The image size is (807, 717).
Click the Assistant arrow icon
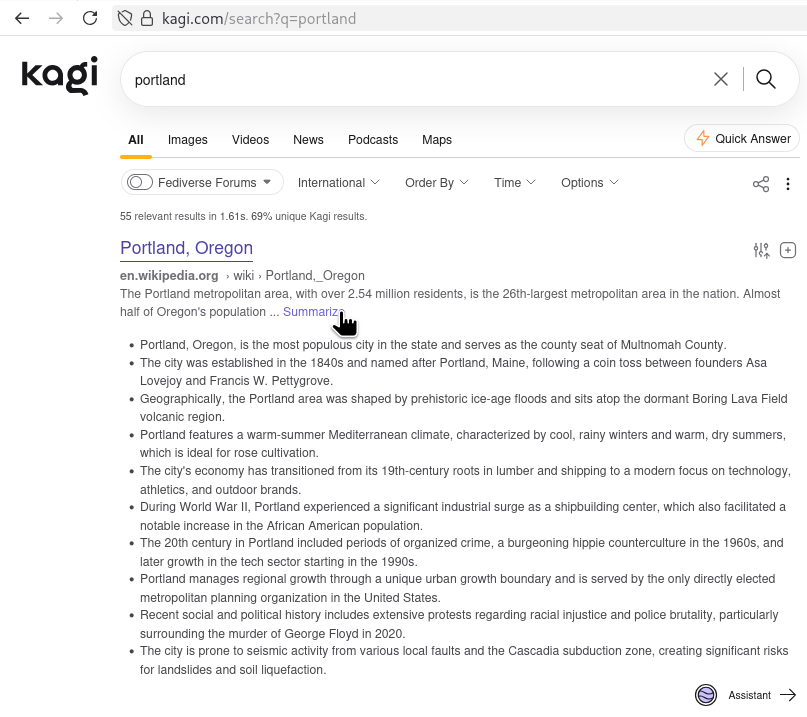pos(788,695)
